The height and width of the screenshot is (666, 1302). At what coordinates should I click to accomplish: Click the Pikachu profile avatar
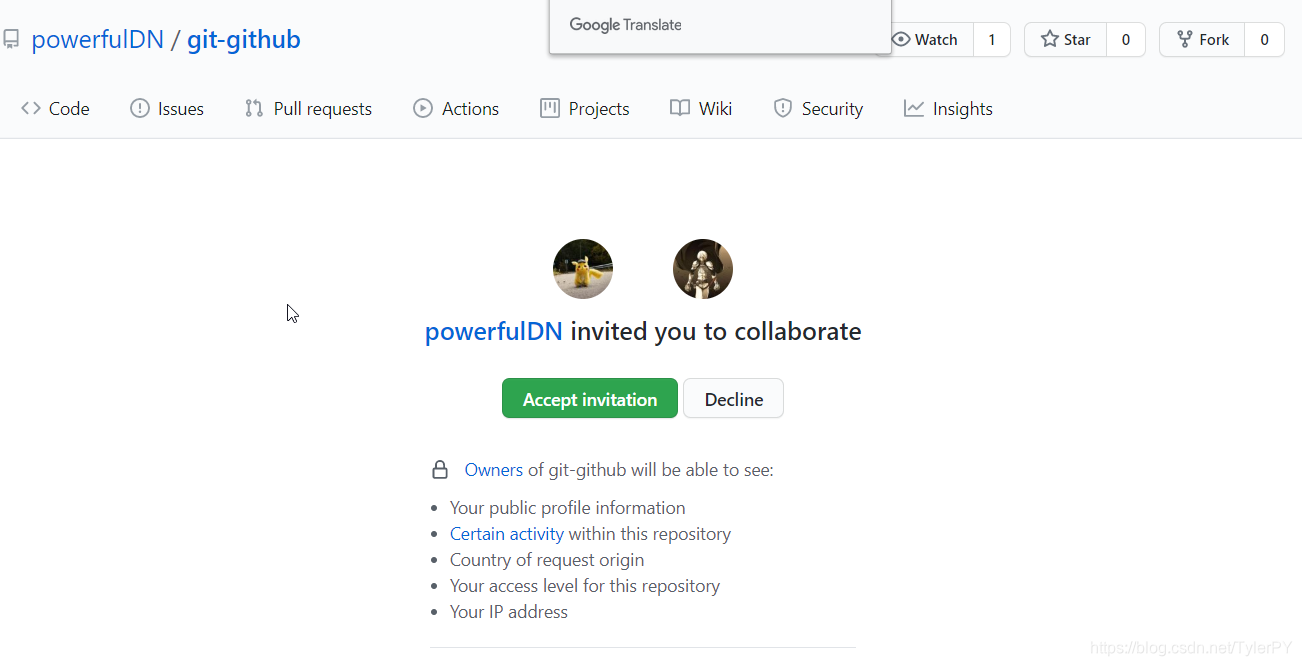[583, 269]
